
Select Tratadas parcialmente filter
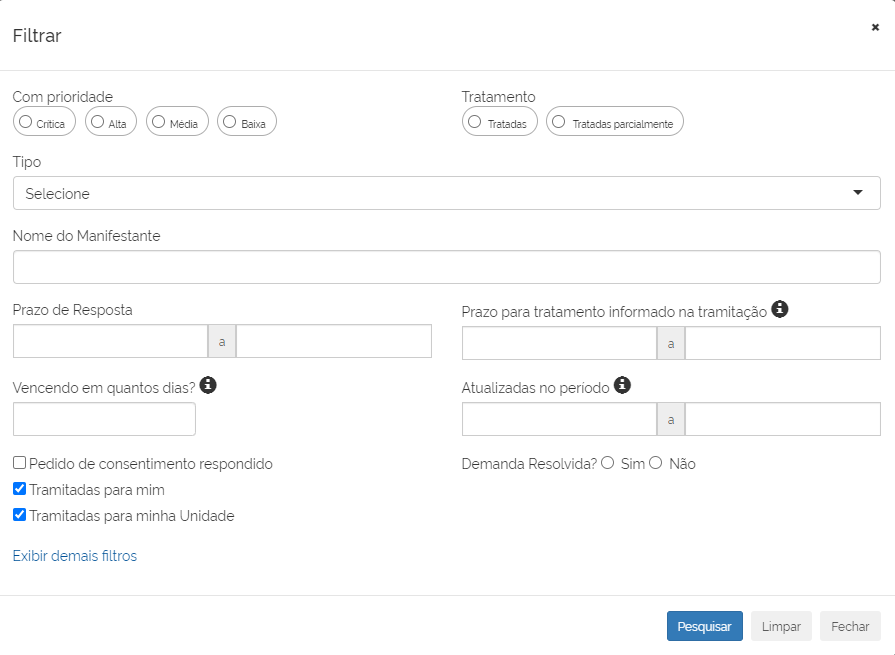click(x=559, y=122)
